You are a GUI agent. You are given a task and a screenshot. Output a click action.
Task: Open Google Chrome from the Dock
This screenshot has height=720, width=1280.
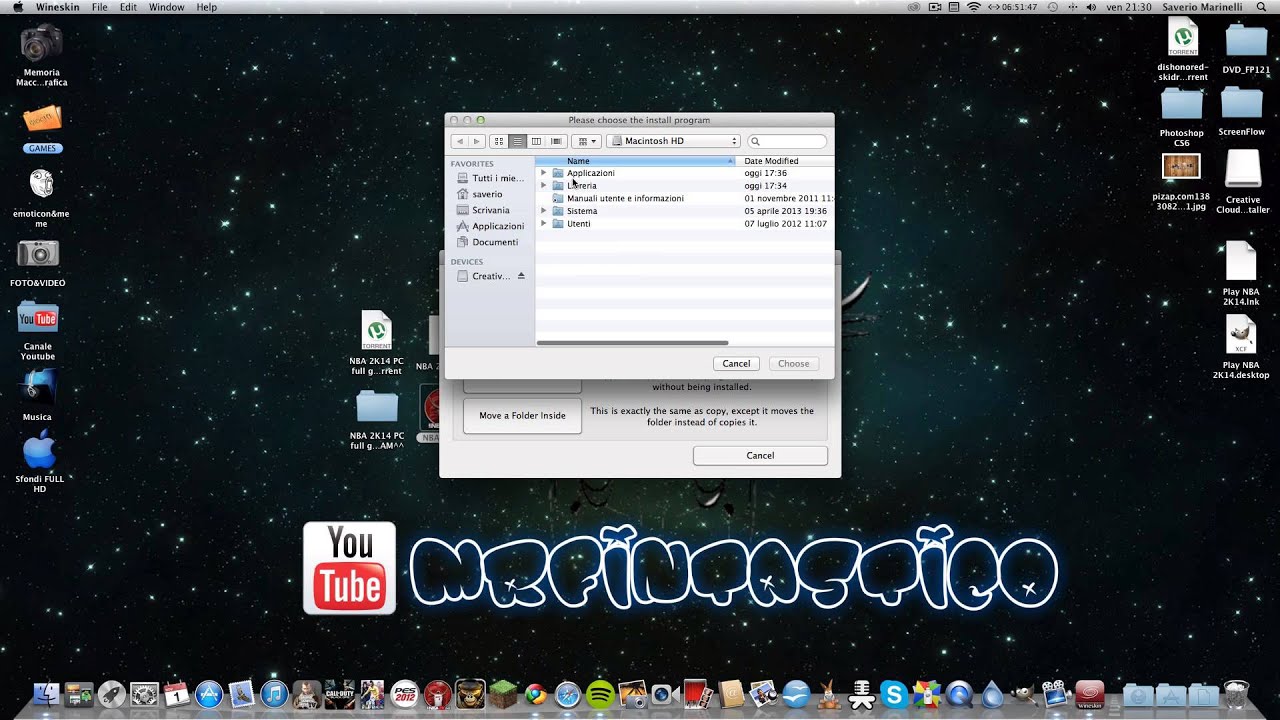click(x=536, y=694)
